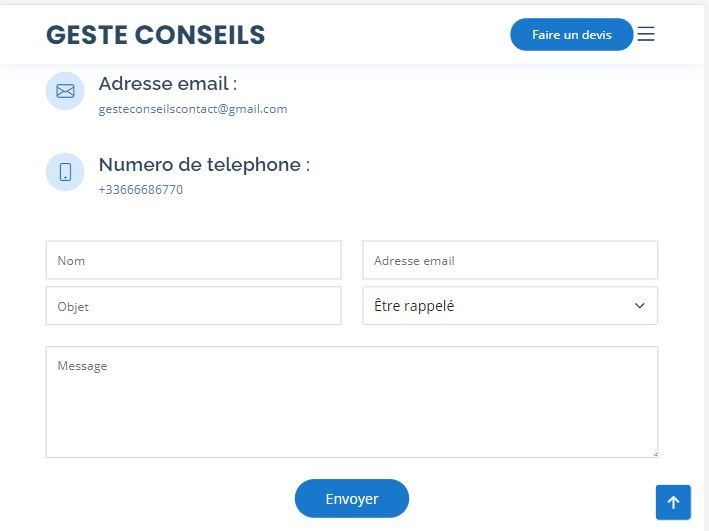The image size is (709, 531).
Task: Click the Faire un devis button
Action: coord(572,34)
